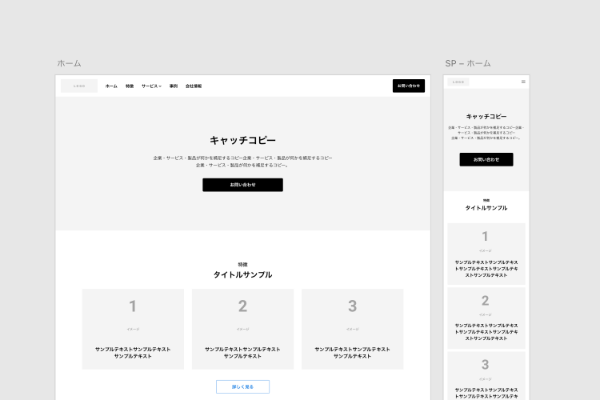Select sample text in SP card 2

[486, 332]
